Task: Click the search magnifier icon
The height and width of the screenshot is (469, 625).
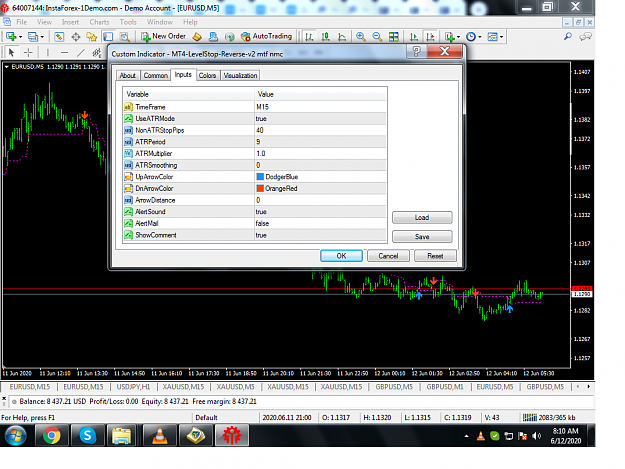Action: pyautogui.click(x=568, y=37)
